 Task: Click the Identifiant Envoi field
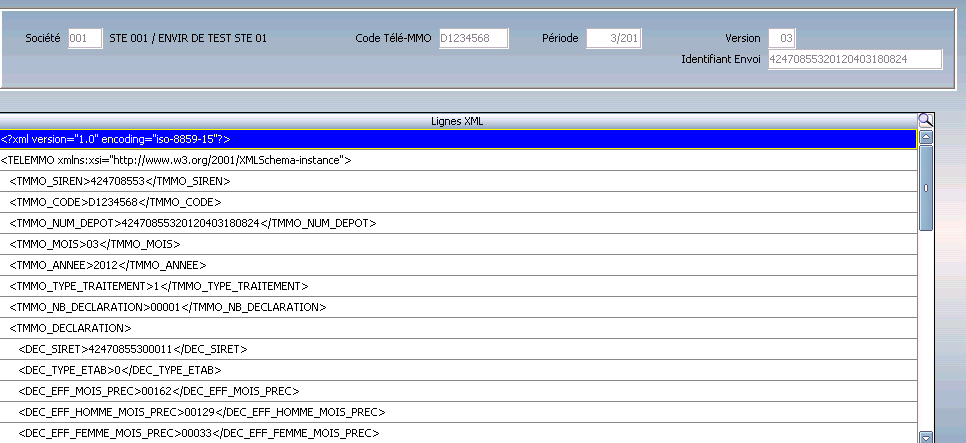pyautogui.click(x=854, y=60)
